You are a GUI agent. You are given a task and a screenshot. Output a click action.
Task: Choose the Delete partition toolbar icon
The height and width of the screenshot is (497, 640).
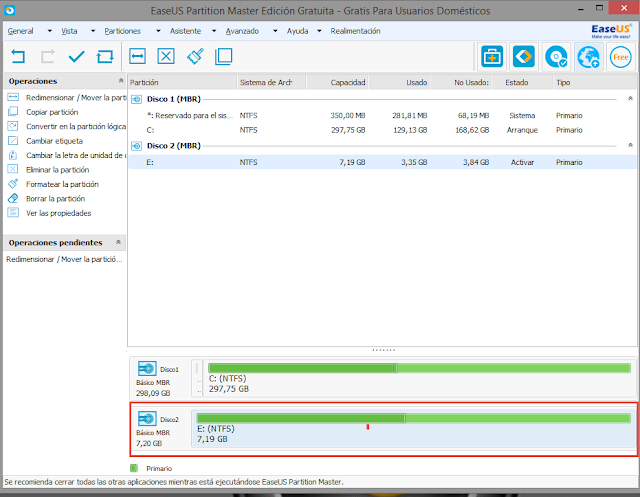[x=166, y=56]
